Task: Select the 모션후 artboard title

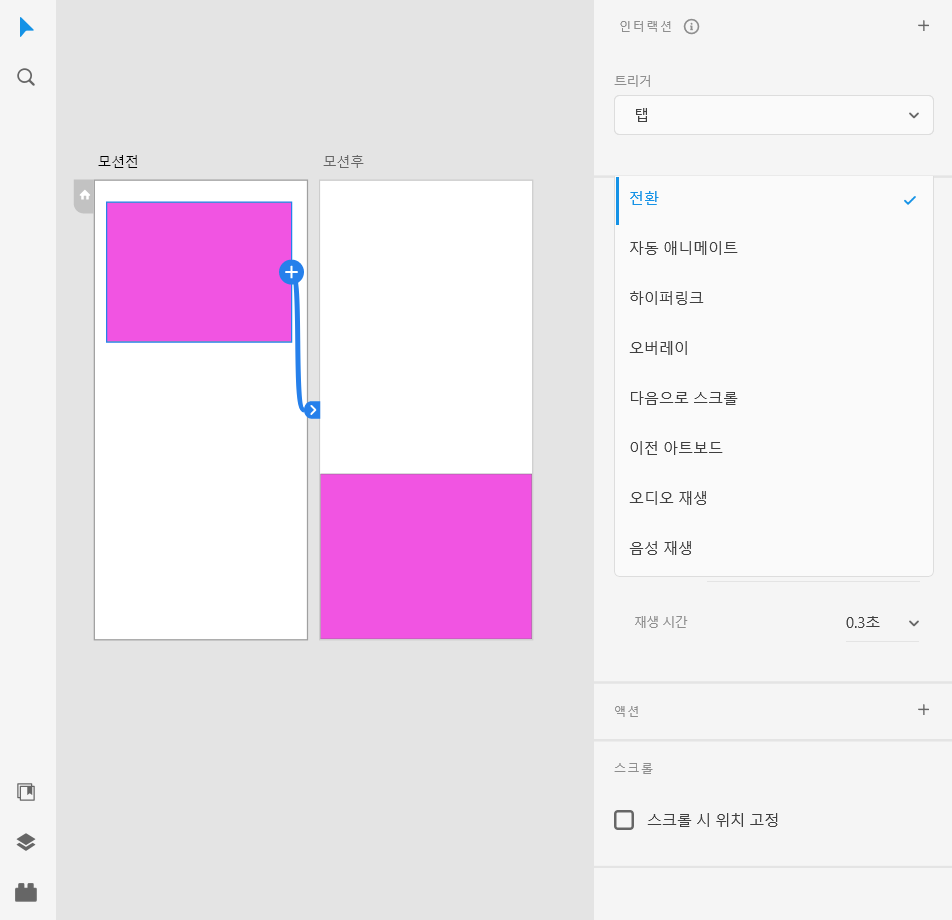Action: (343, 161)
